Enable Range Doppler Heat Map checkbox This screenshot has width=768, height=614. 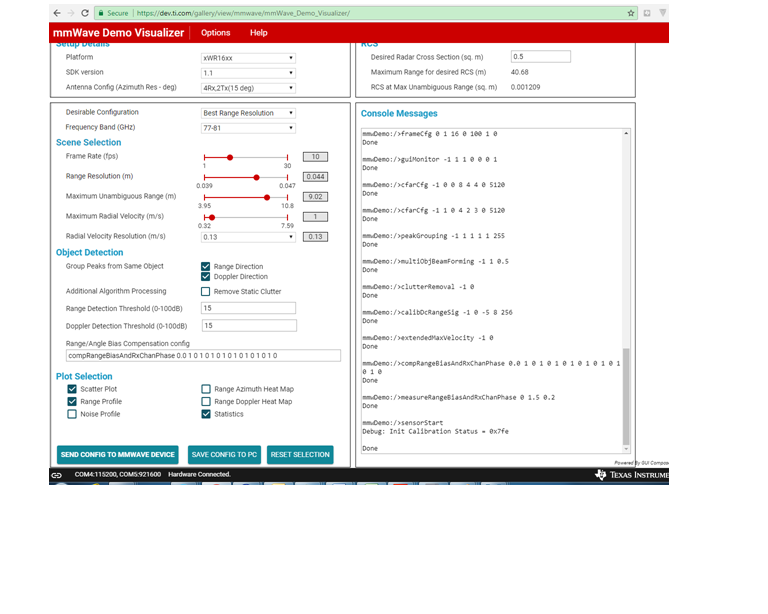coord(206,401)
